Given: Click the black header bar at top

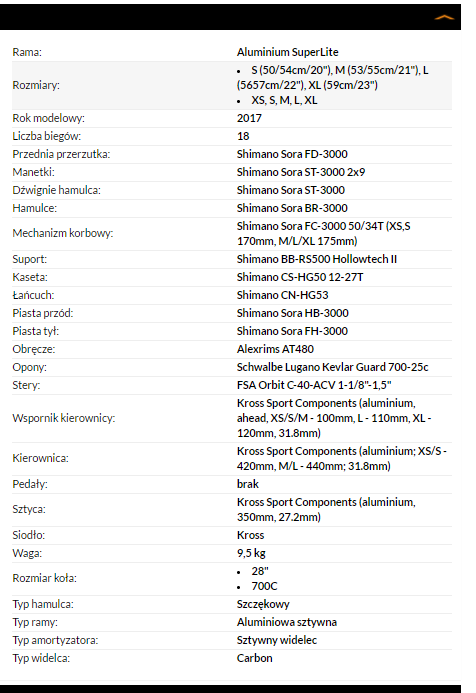Looking at the screenshot, I should click(x=230, y=17).
